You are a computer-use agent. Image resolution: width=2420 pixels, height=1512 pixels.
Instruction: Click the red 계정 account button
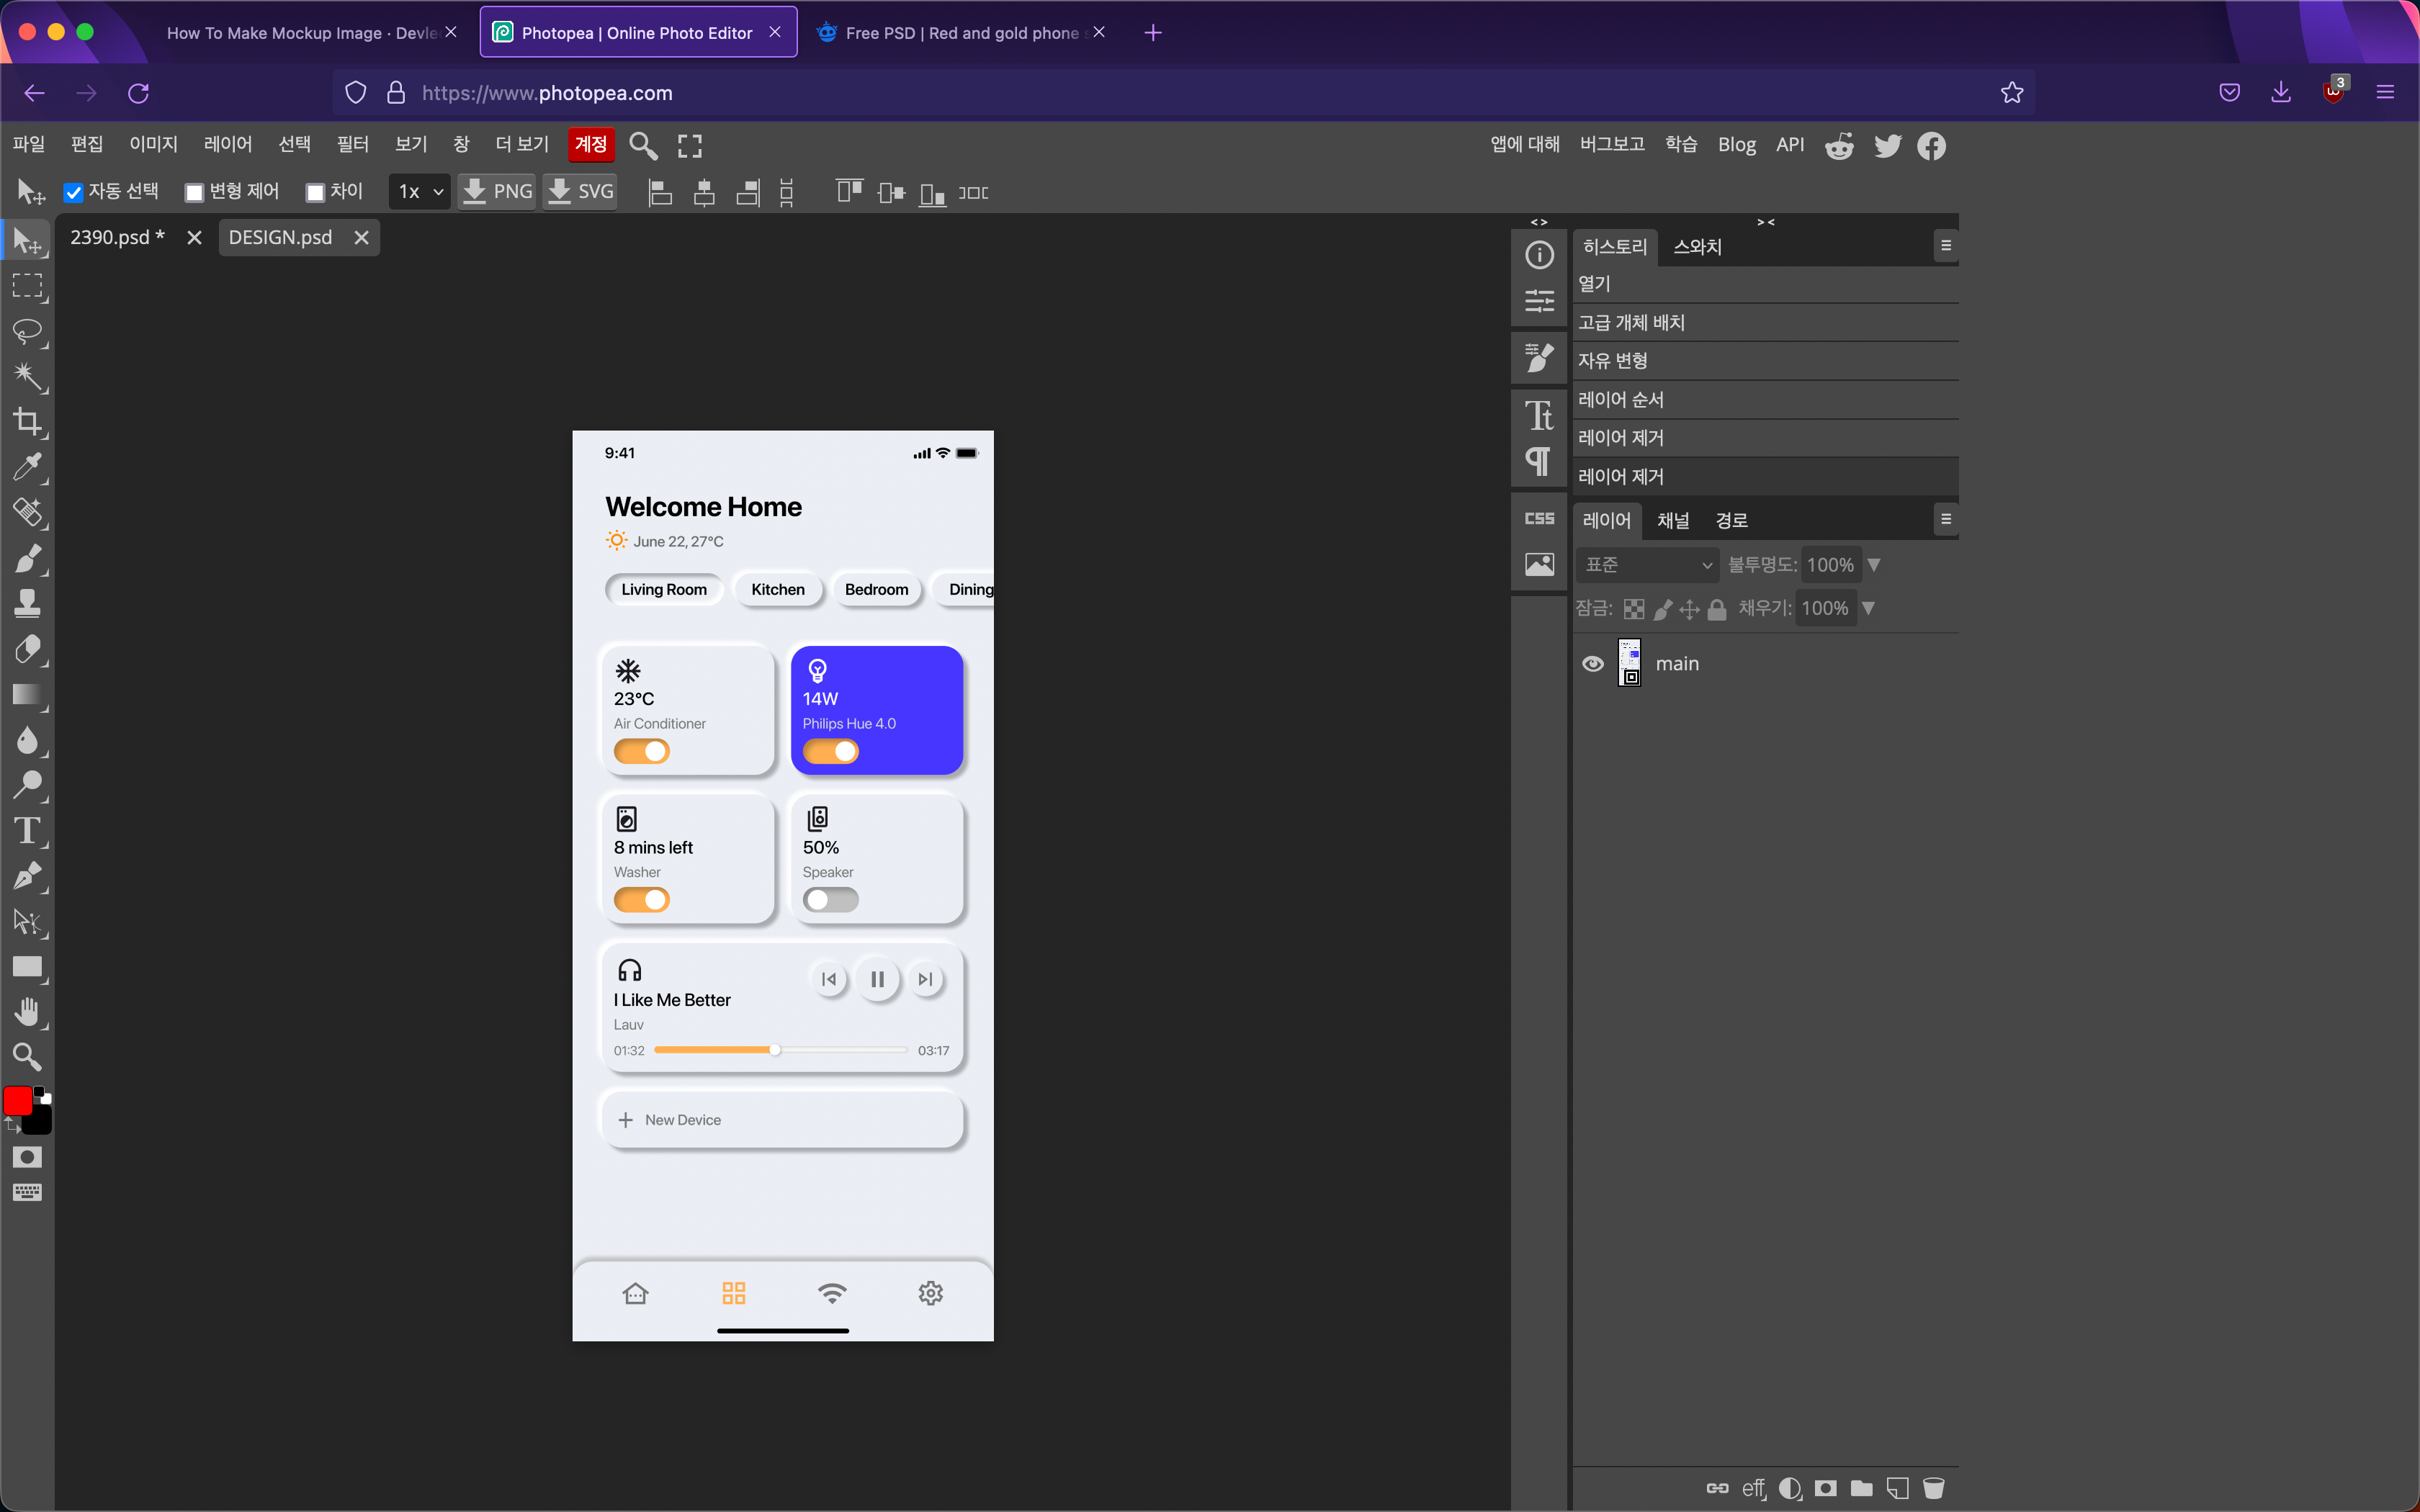tap(591, 145)
